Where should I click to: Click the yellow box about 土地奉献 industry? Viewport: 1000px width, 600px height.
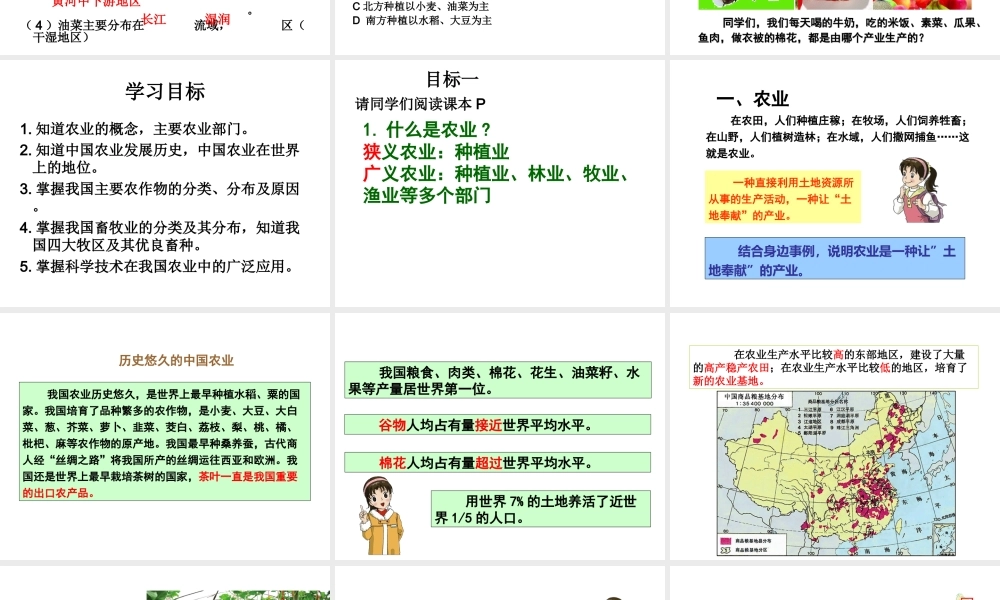click(x=783, y=197)
